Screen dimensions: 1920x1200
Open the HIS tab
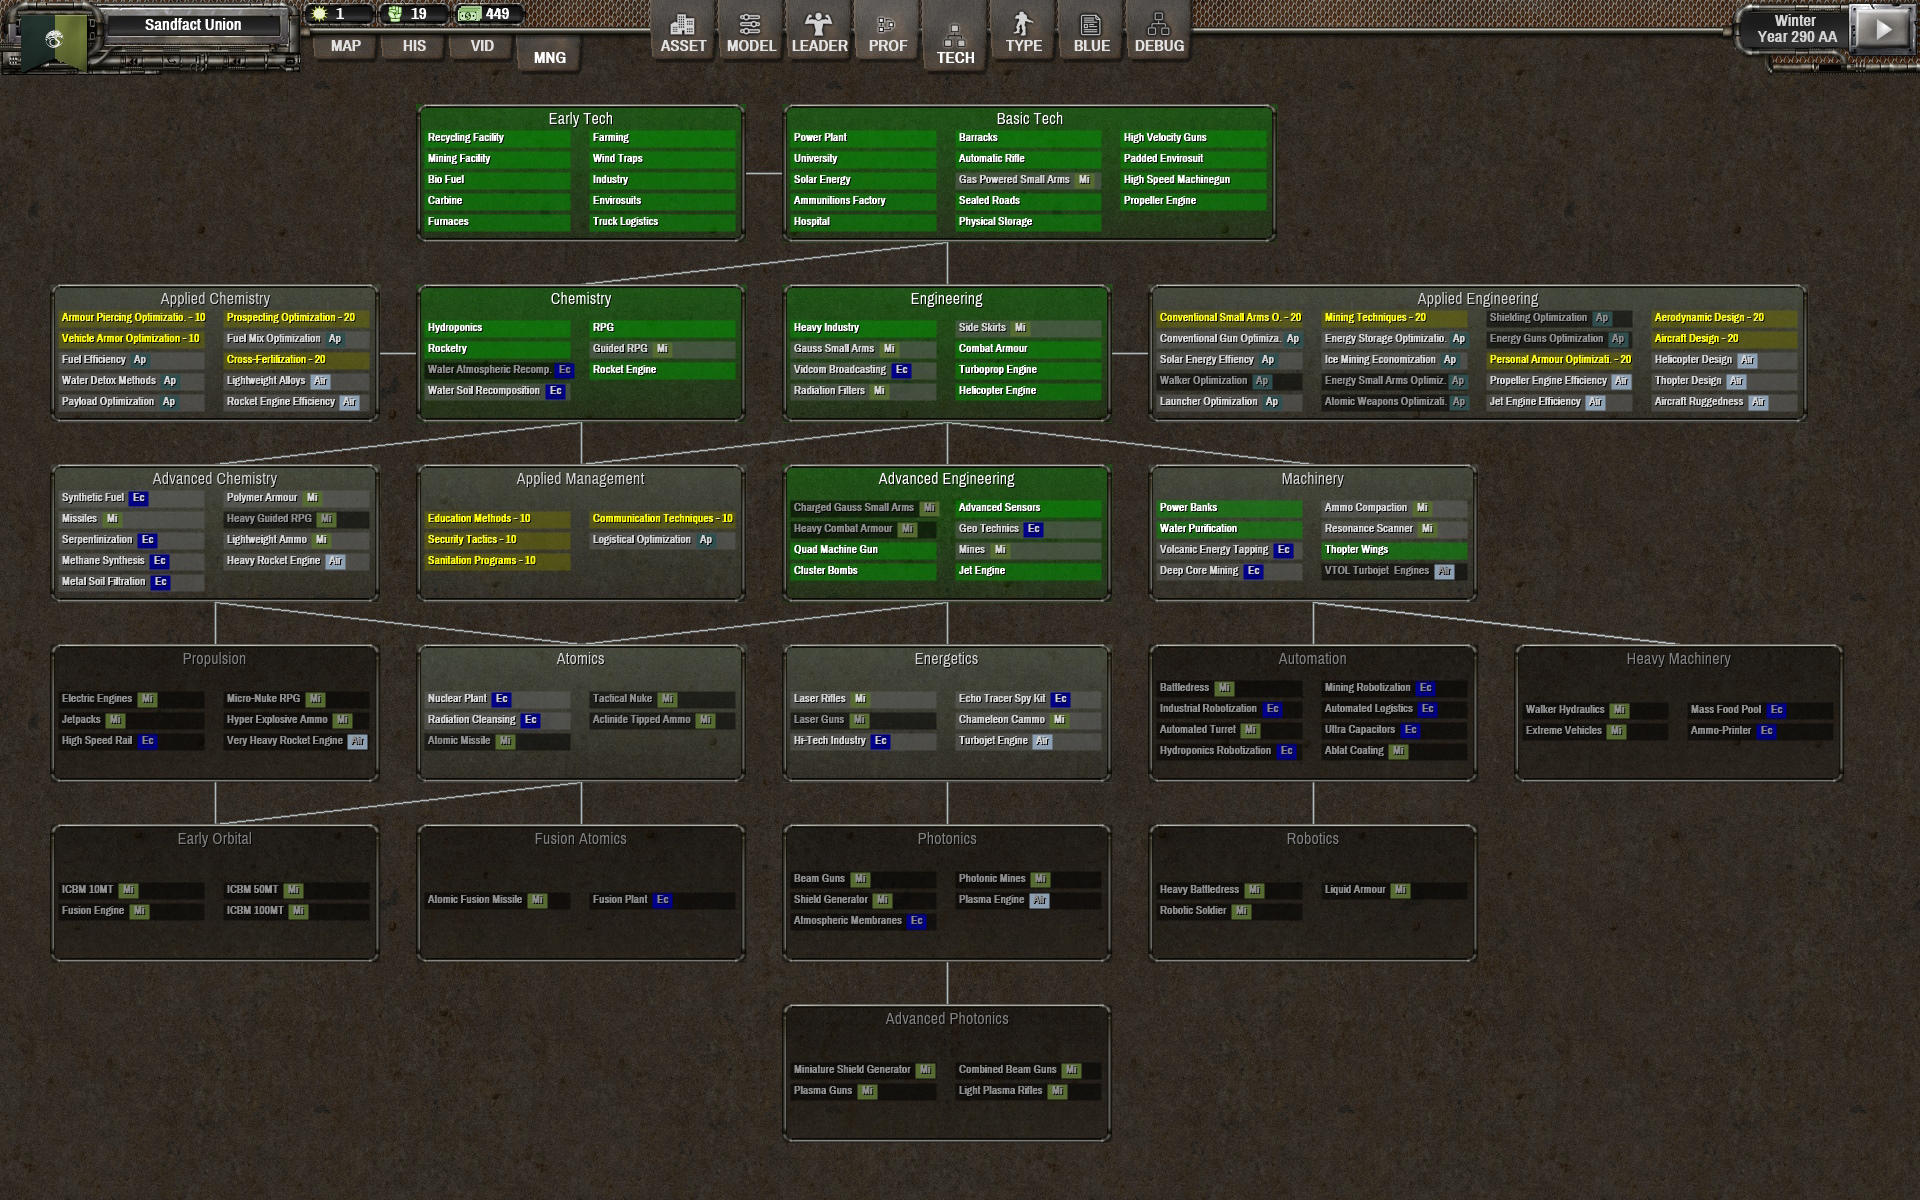[x=412, y=46]
